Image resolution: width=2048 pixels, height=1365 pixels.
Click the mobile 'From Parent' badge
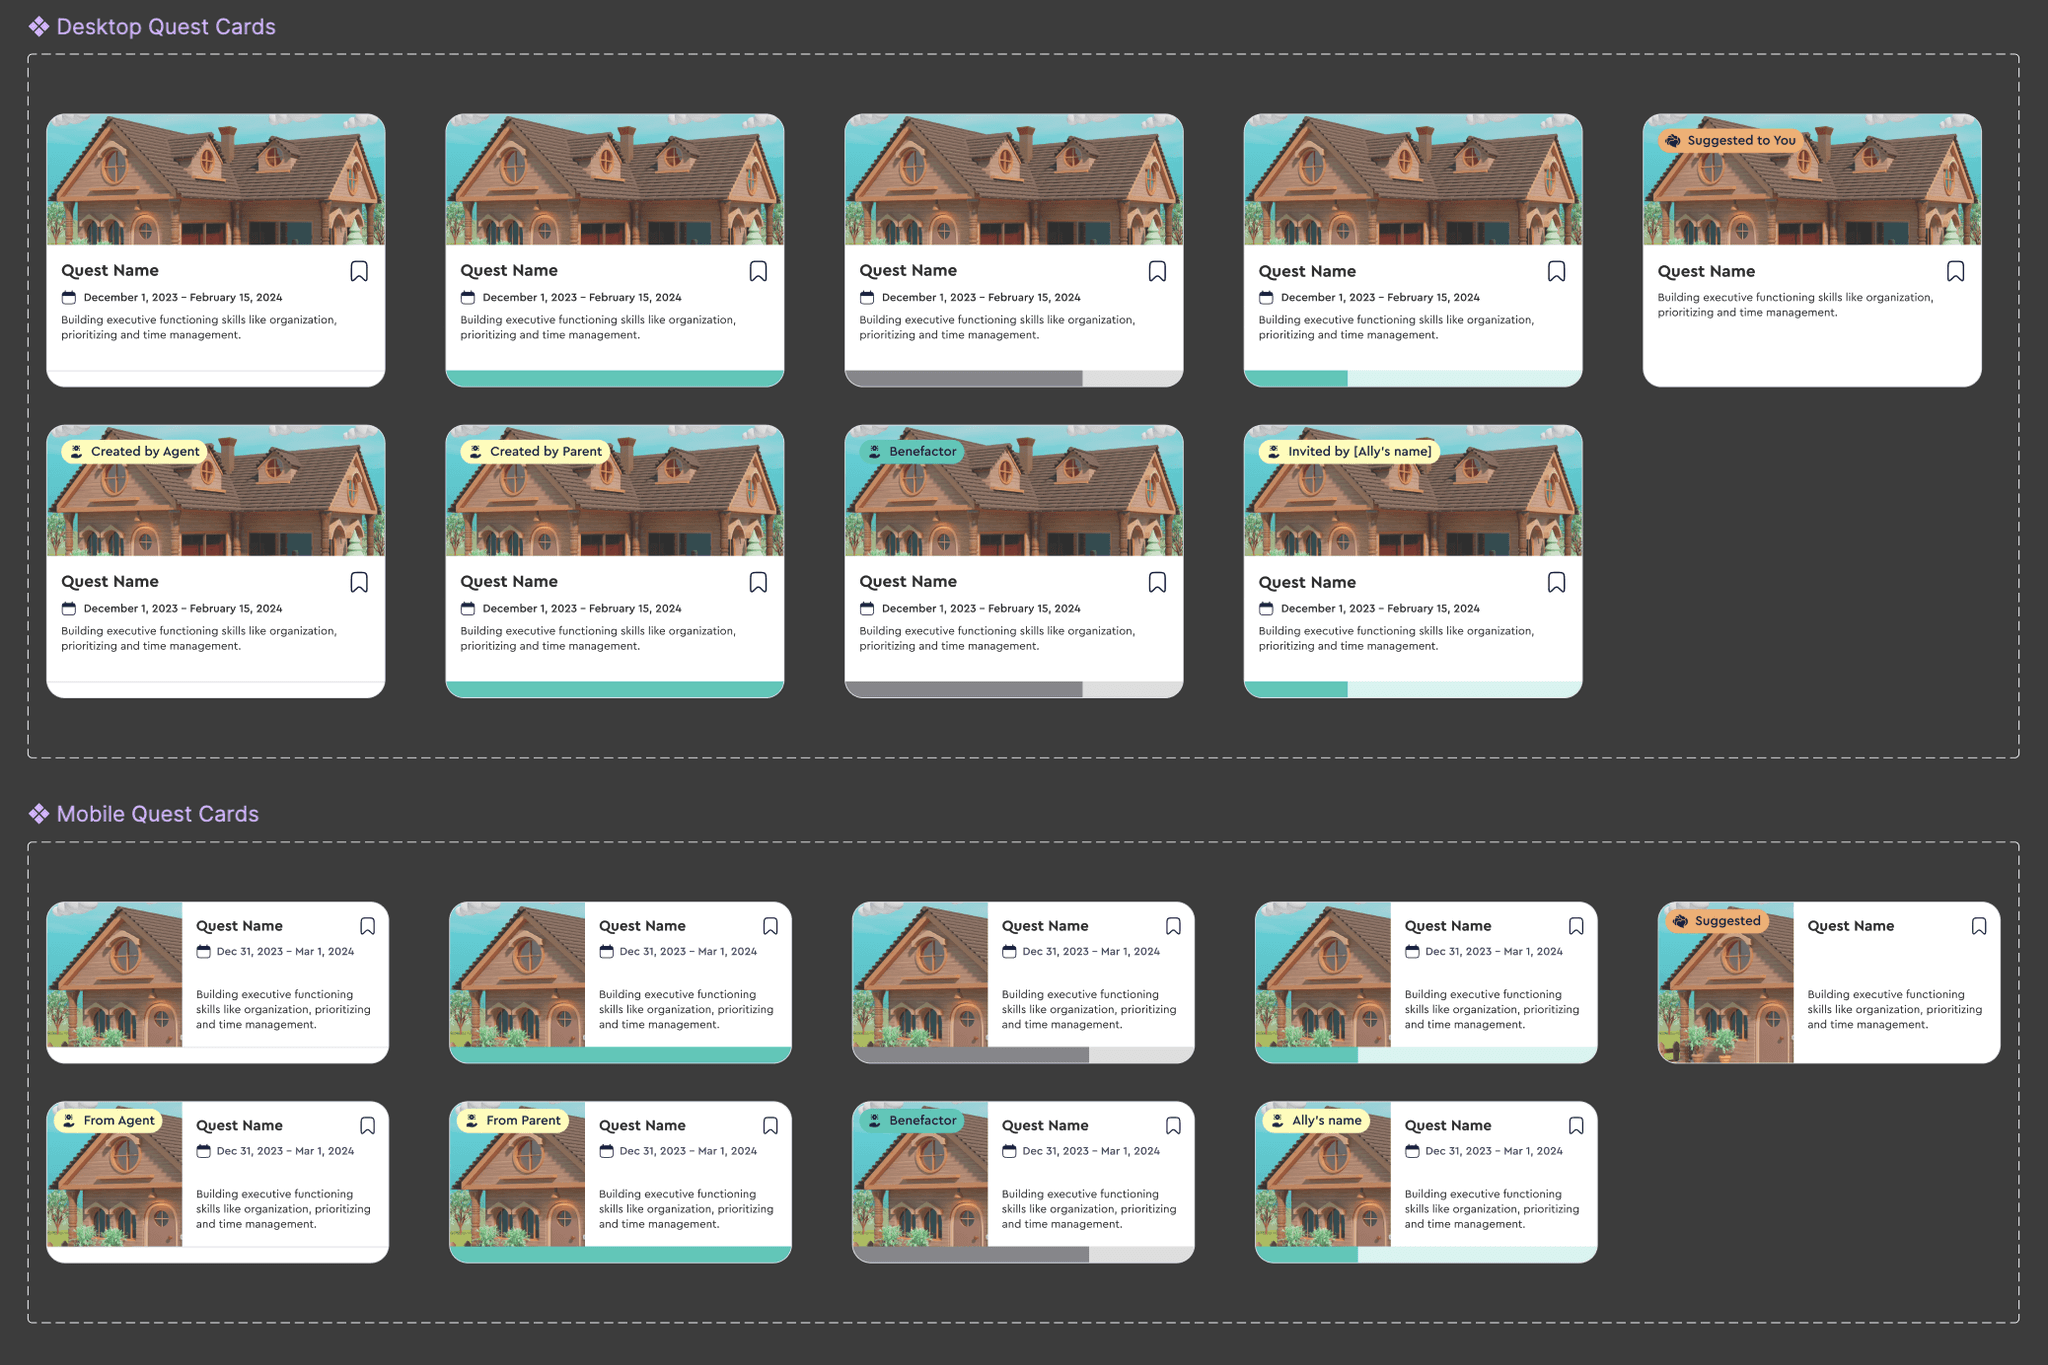(x=513, y=1121)
